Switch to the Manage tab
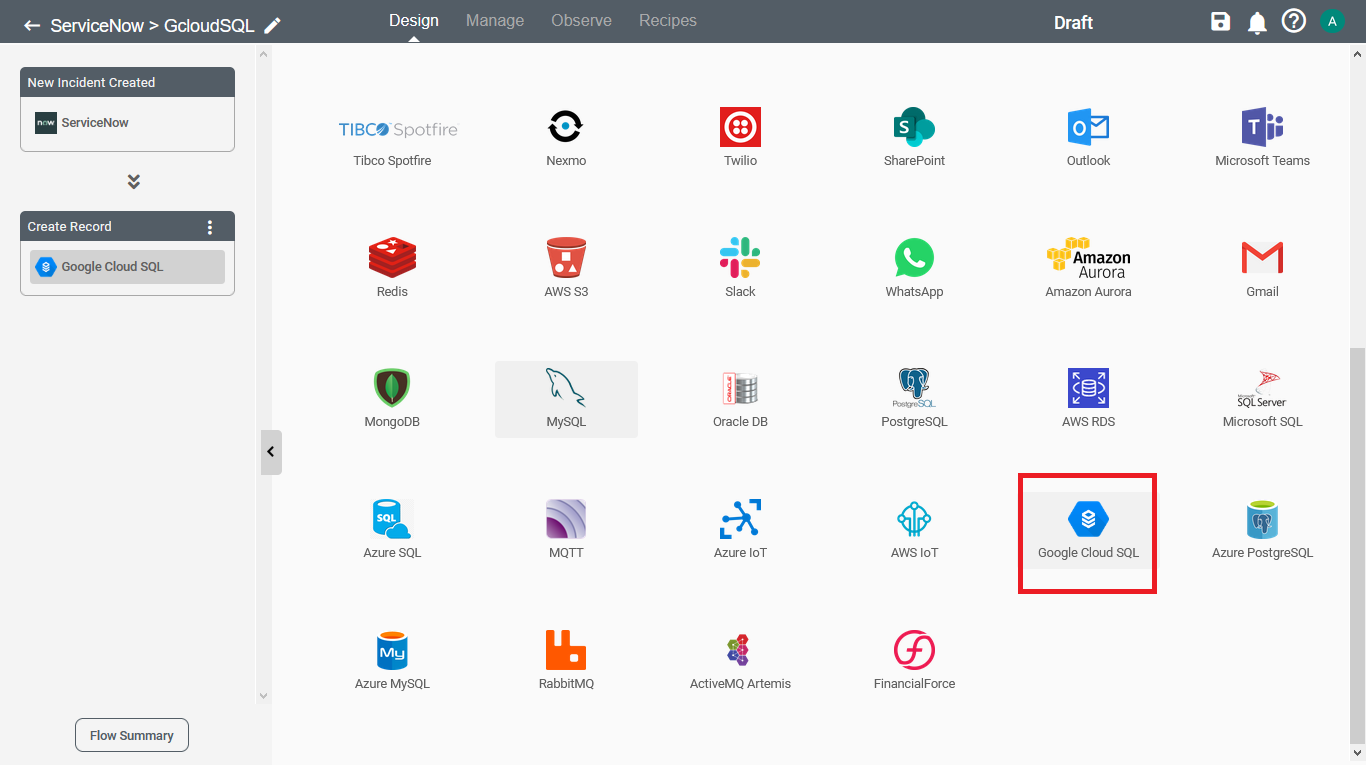The height and width of the screenshot is (765, 1366). 495,20
